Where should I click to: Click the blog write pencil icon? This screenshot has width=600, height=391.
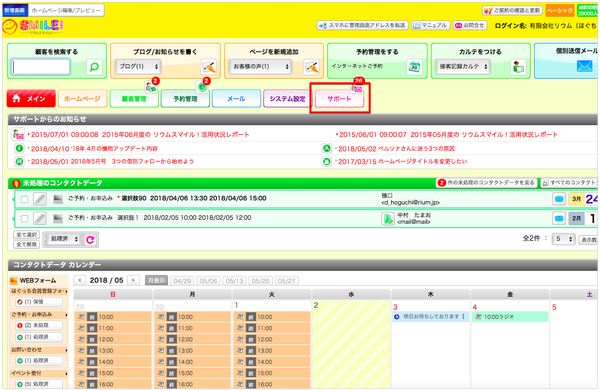point(209,67)
